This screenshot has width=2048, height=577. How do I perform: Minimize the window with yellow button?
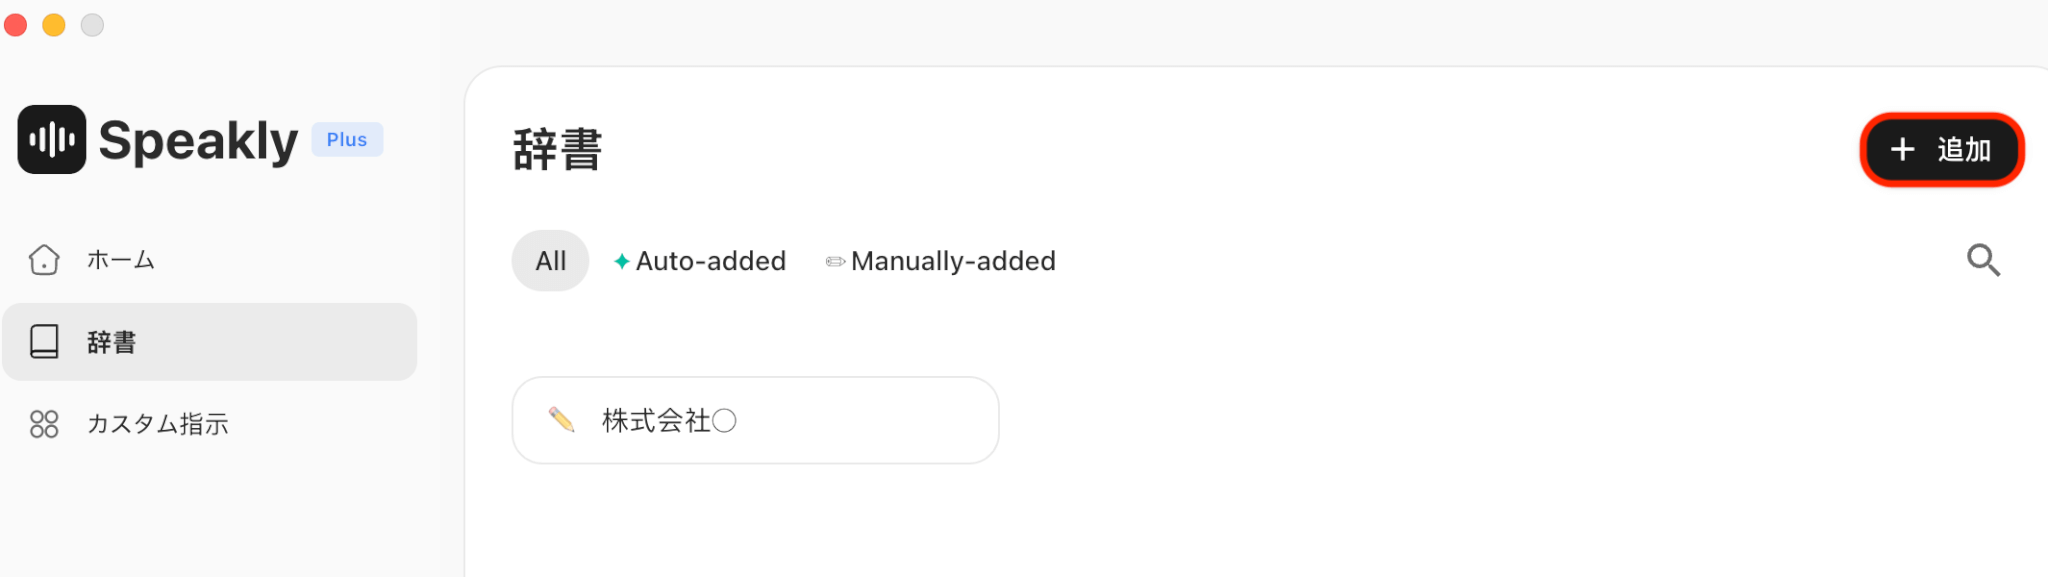click(x=54, y=25)
